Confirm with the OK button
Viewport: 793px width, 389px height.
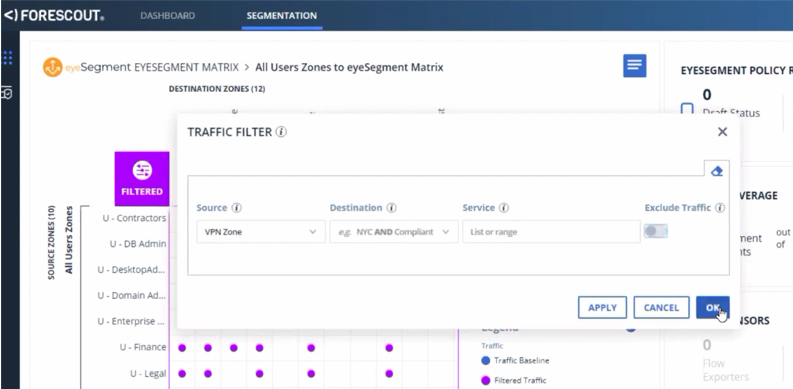[713, 308]
